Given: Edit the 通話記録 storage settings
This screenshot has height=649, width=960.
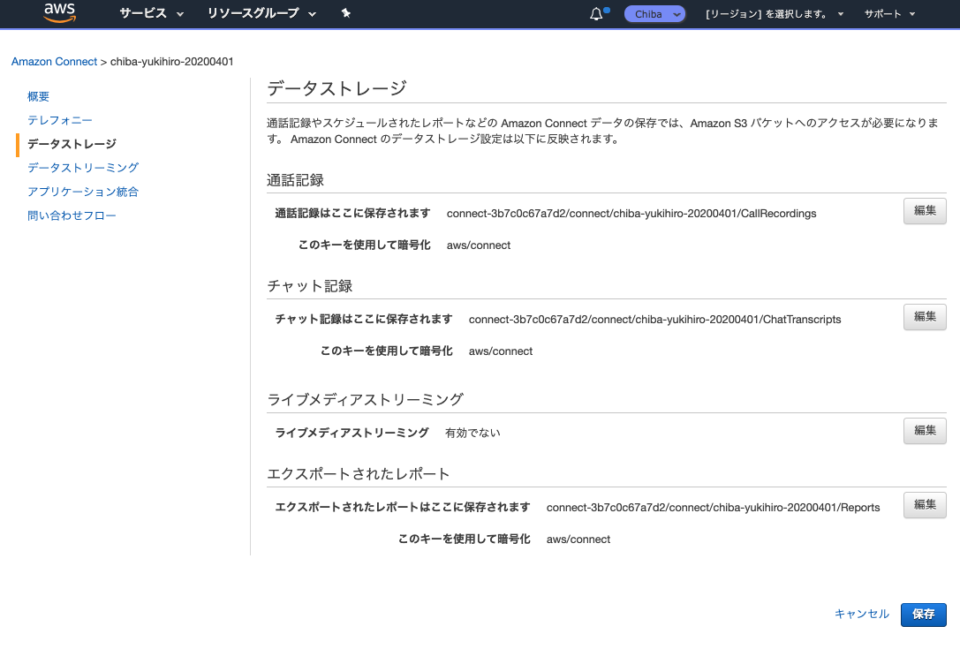Looking at the screenshot, I should point(924,211).
